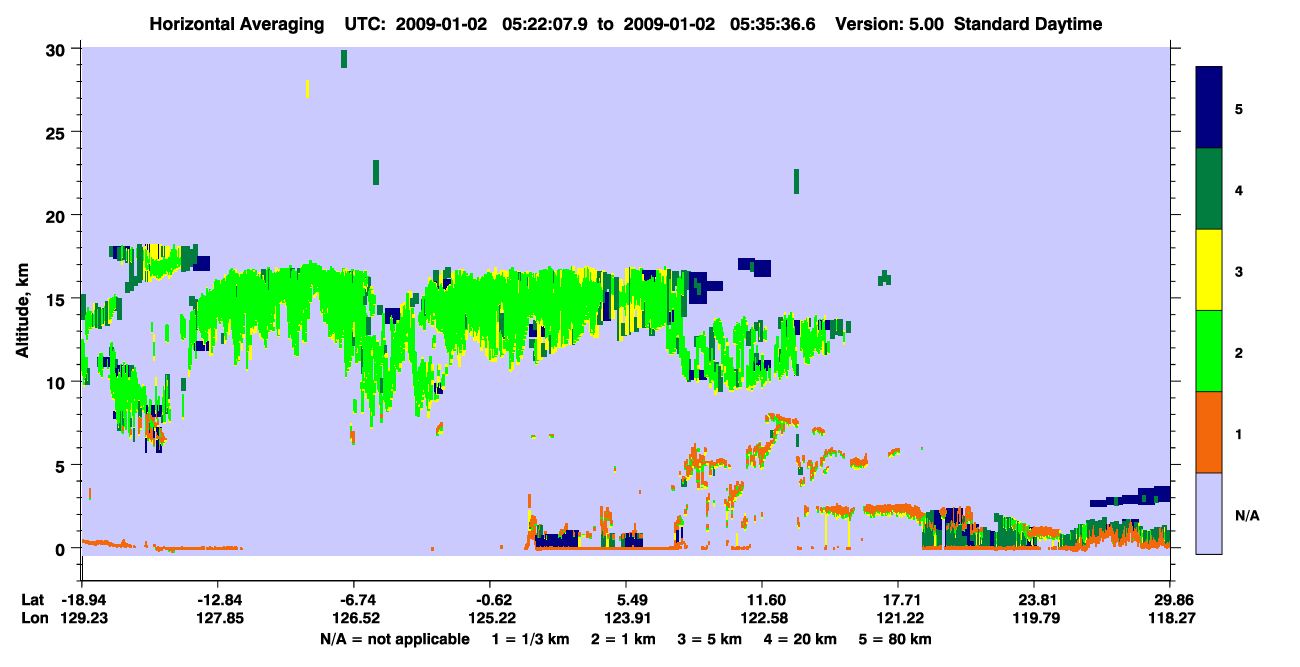Click longitude value 127.85
Image resolution: width=1300 pixels, height=667 pixels.
(218, 618)
